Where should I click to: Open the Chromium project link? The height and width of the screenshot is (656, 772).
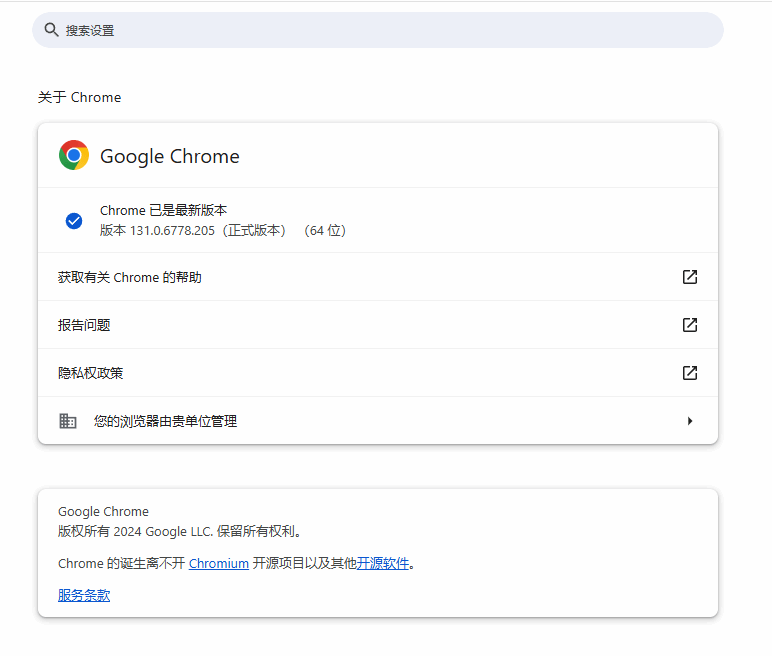218,563
